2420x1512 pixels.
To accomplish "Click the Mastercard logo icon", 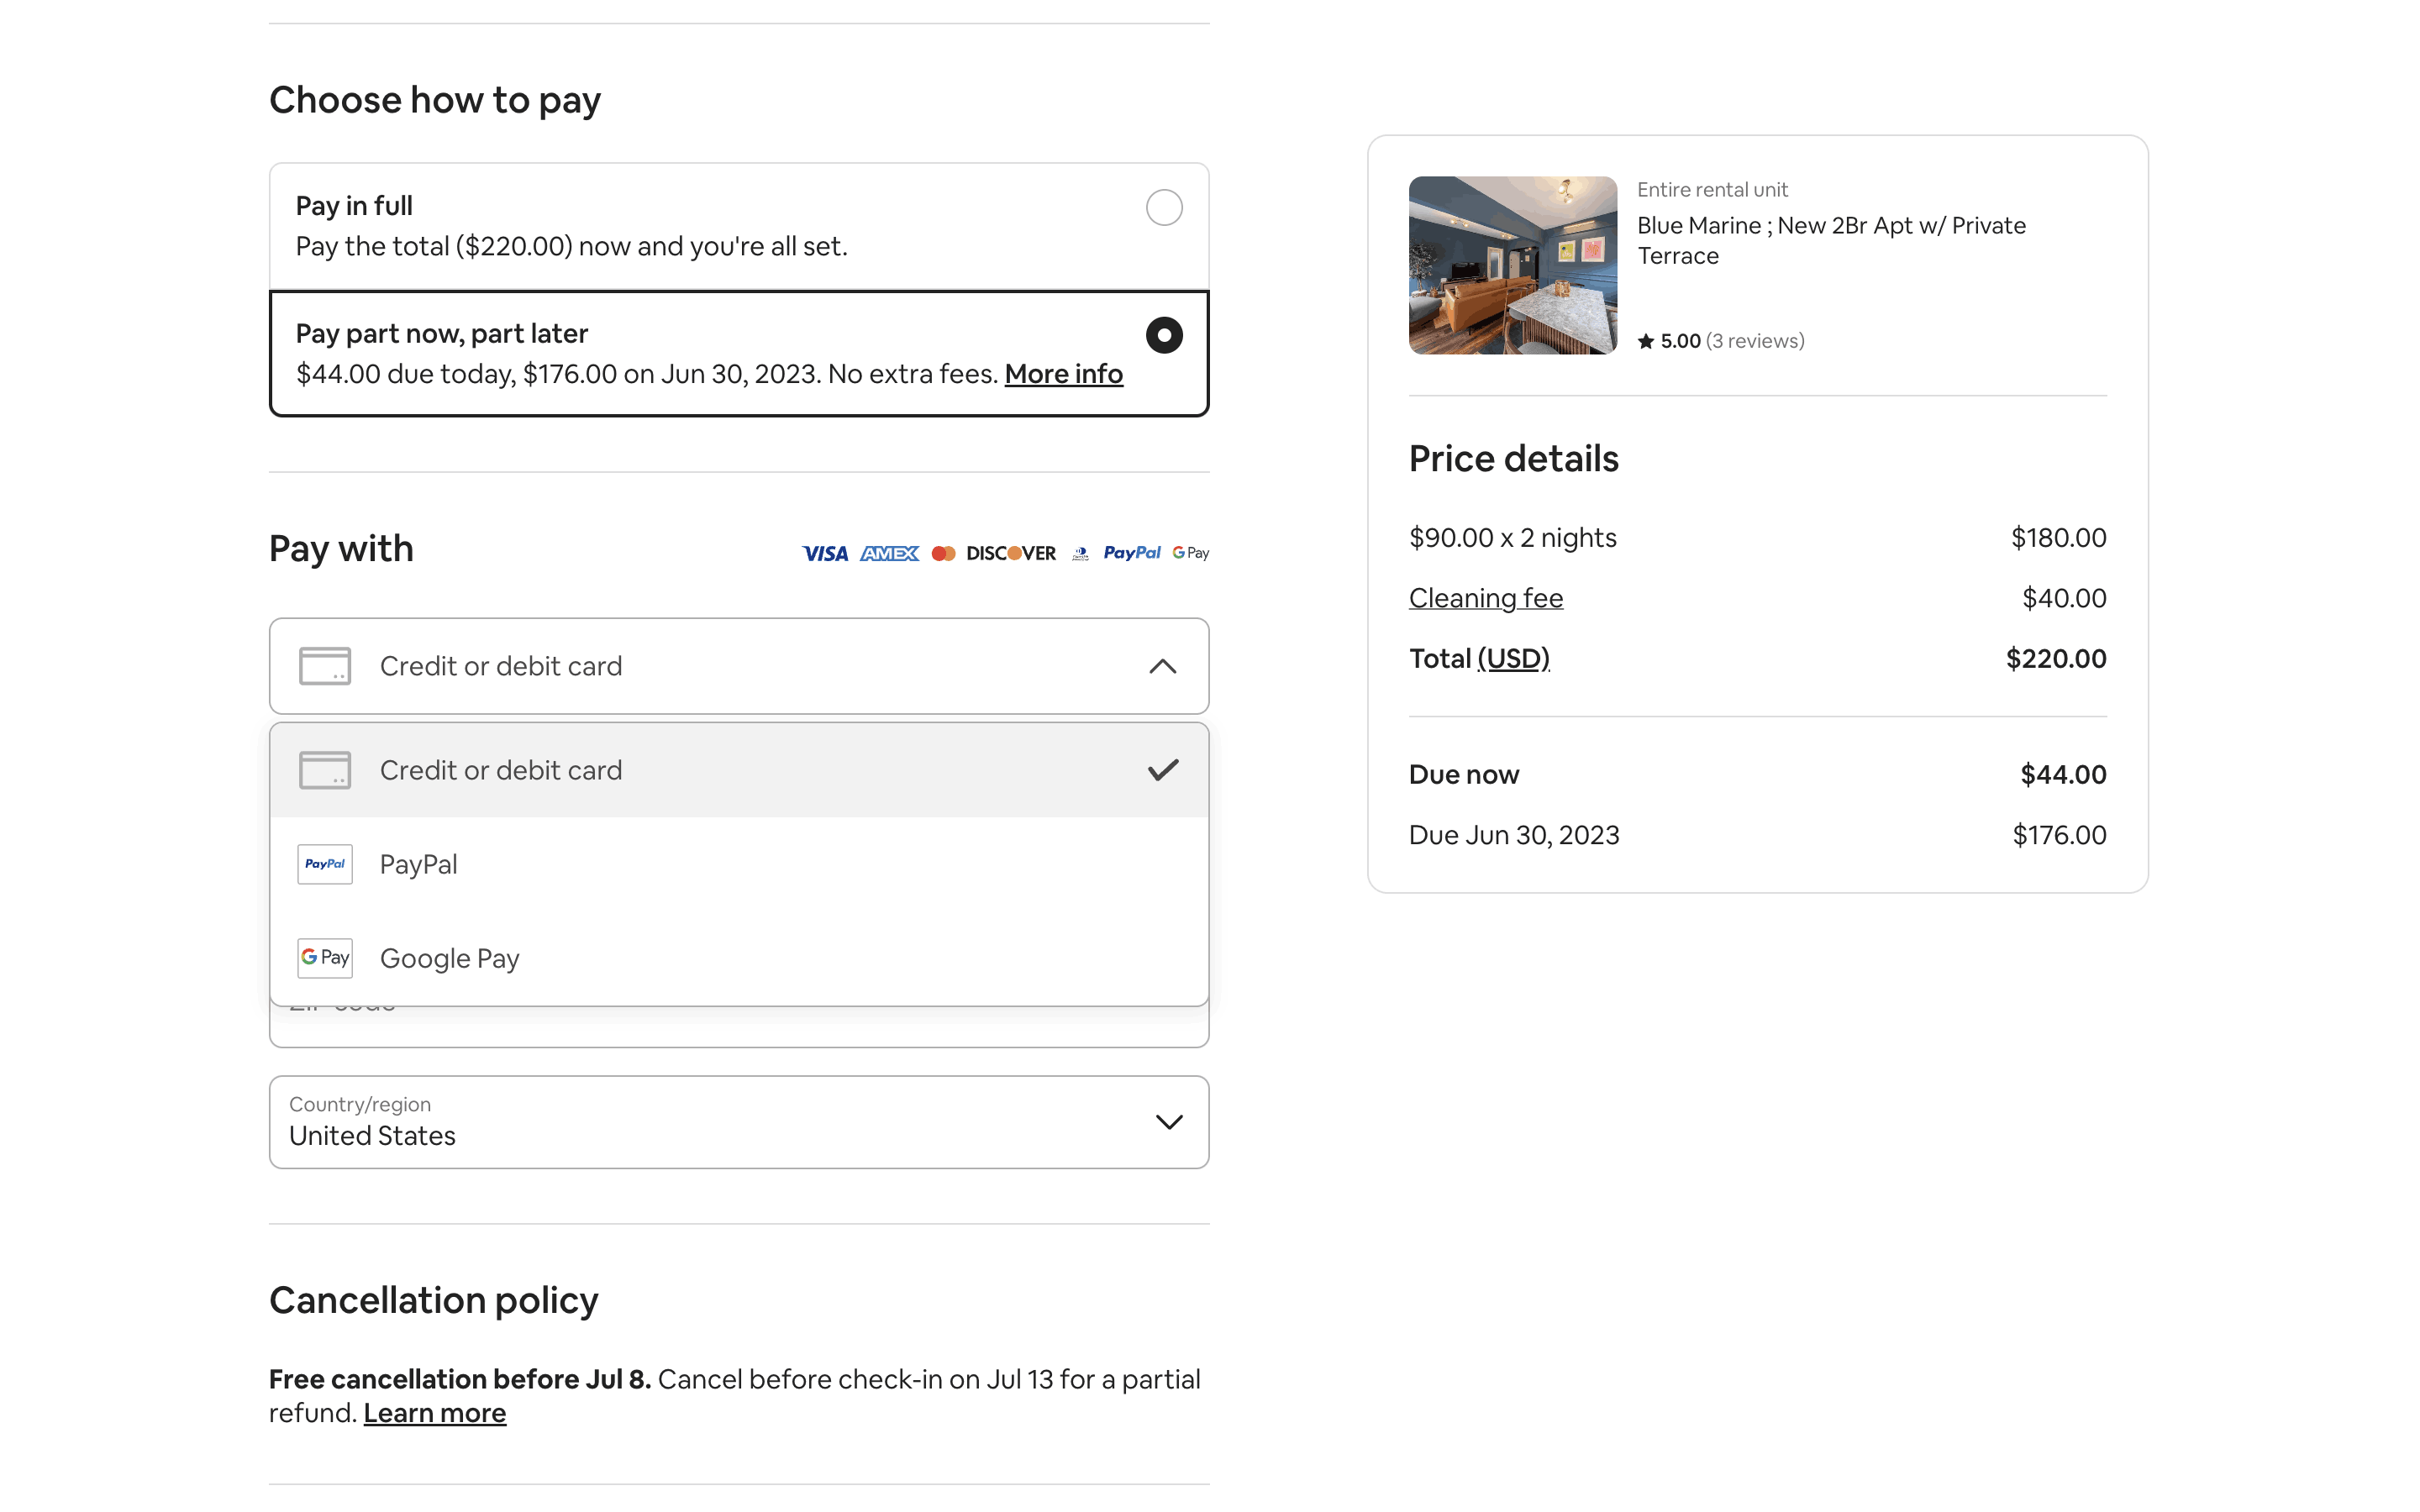I will 943,553.
